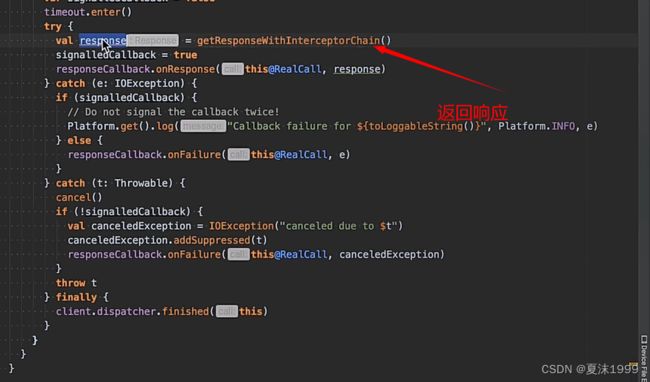This screenshot has width=650, height=382.
Task: Click getResponseWithInterceptorChain() call
Action: (293, 41)
